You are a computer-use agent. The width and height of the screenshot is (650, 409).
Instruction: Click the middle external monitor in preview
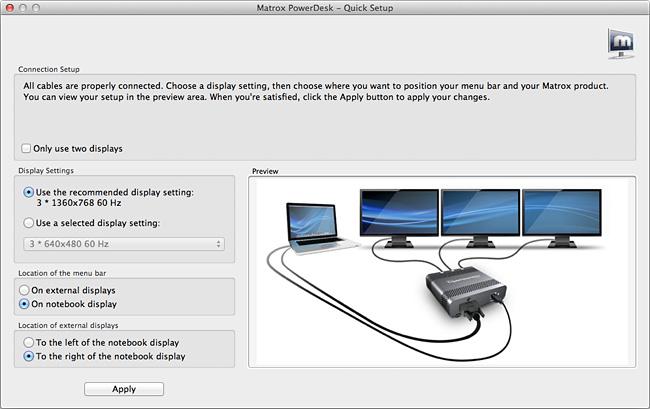point(480,218)
